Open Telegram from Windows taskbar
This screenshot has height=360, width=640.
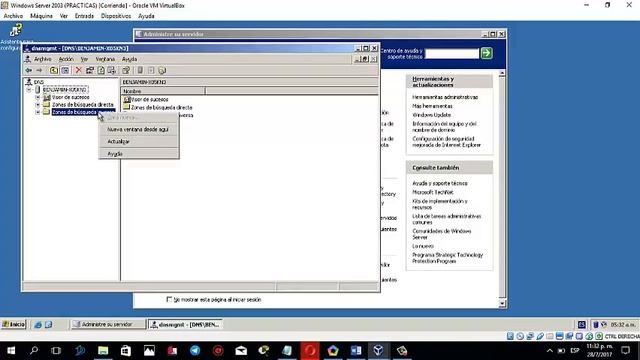pyautogui.click(x=195, y=350)
